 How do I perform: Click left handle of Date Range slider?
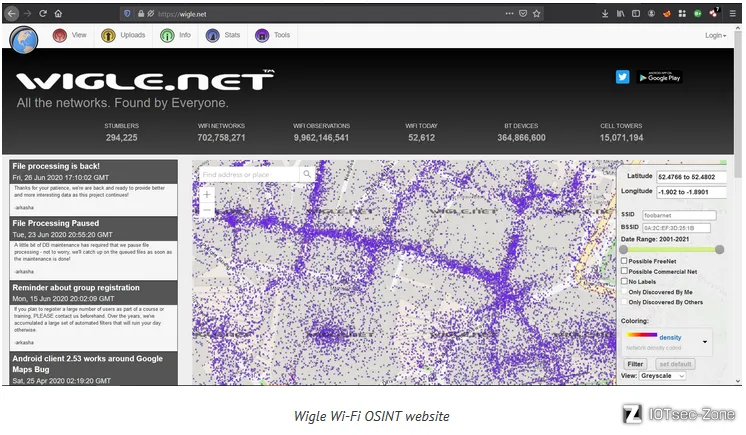tap(623, 249)
